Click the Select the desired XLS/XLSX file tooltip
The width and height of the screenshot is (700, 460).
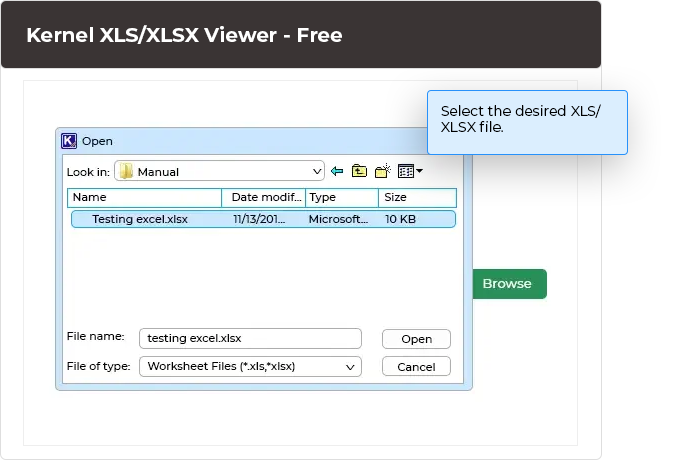[527, 122]
